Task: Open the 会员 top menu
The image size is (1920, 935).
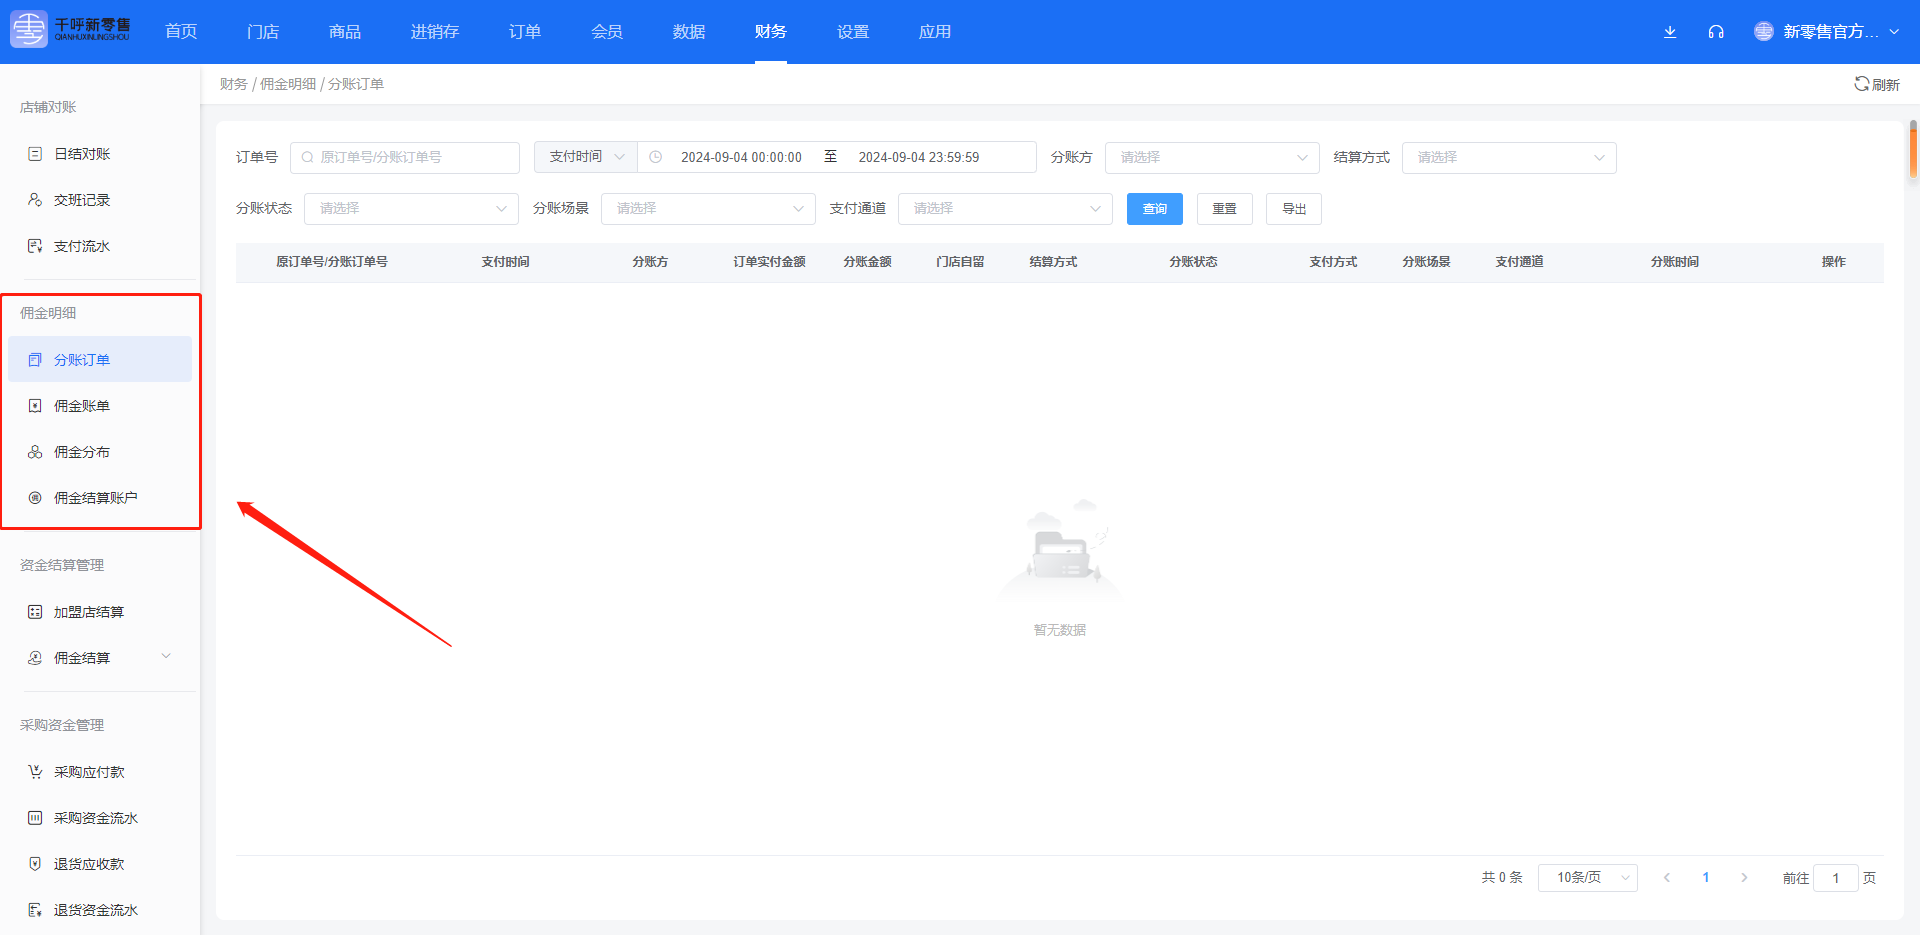Action: pos(607,32)
